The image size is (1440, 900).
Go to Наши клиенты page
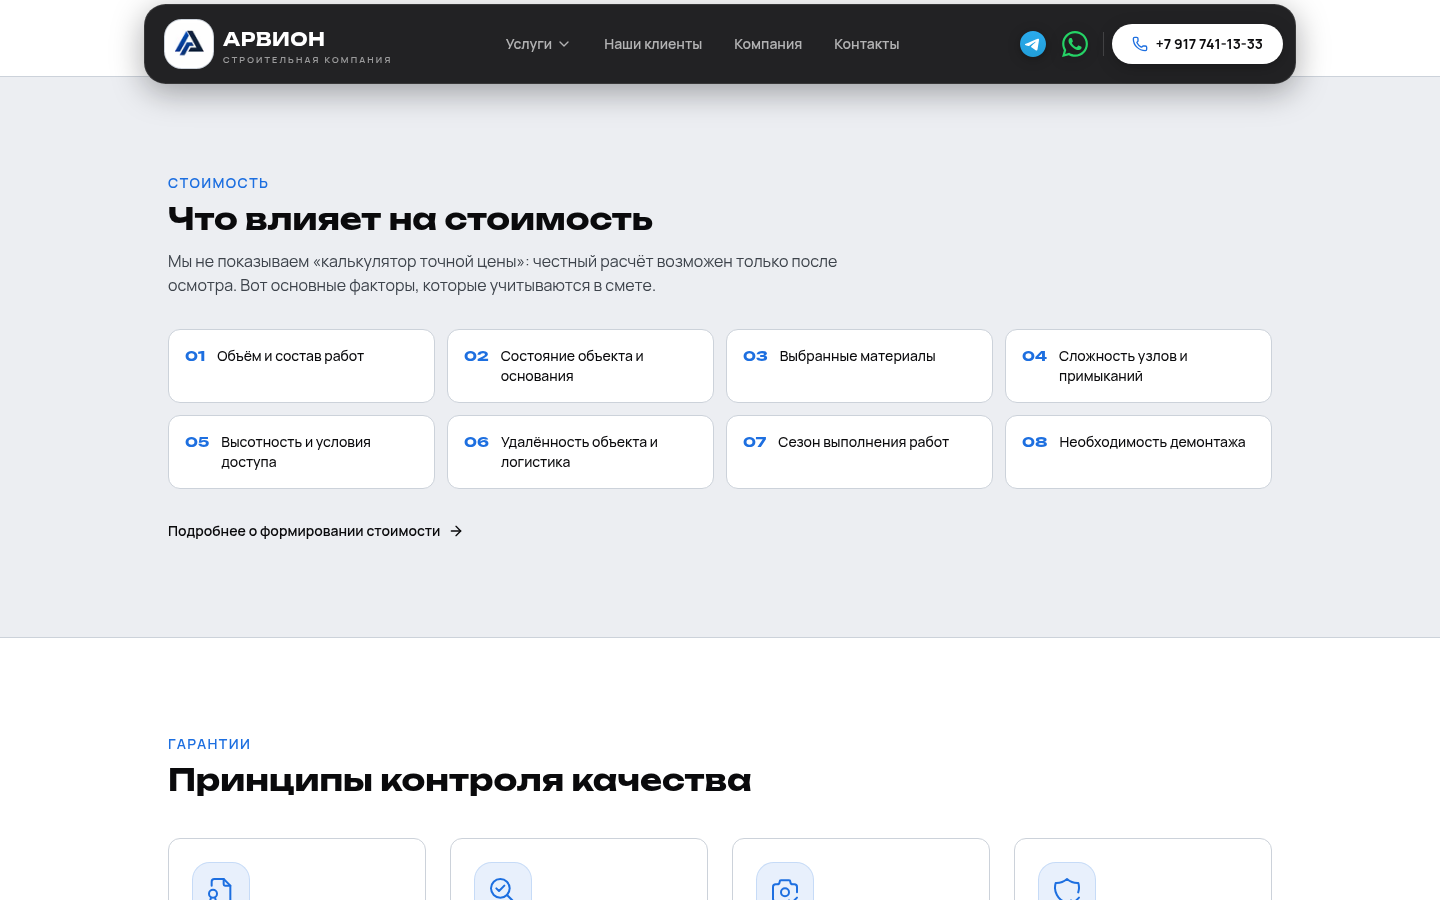[653, 44]
